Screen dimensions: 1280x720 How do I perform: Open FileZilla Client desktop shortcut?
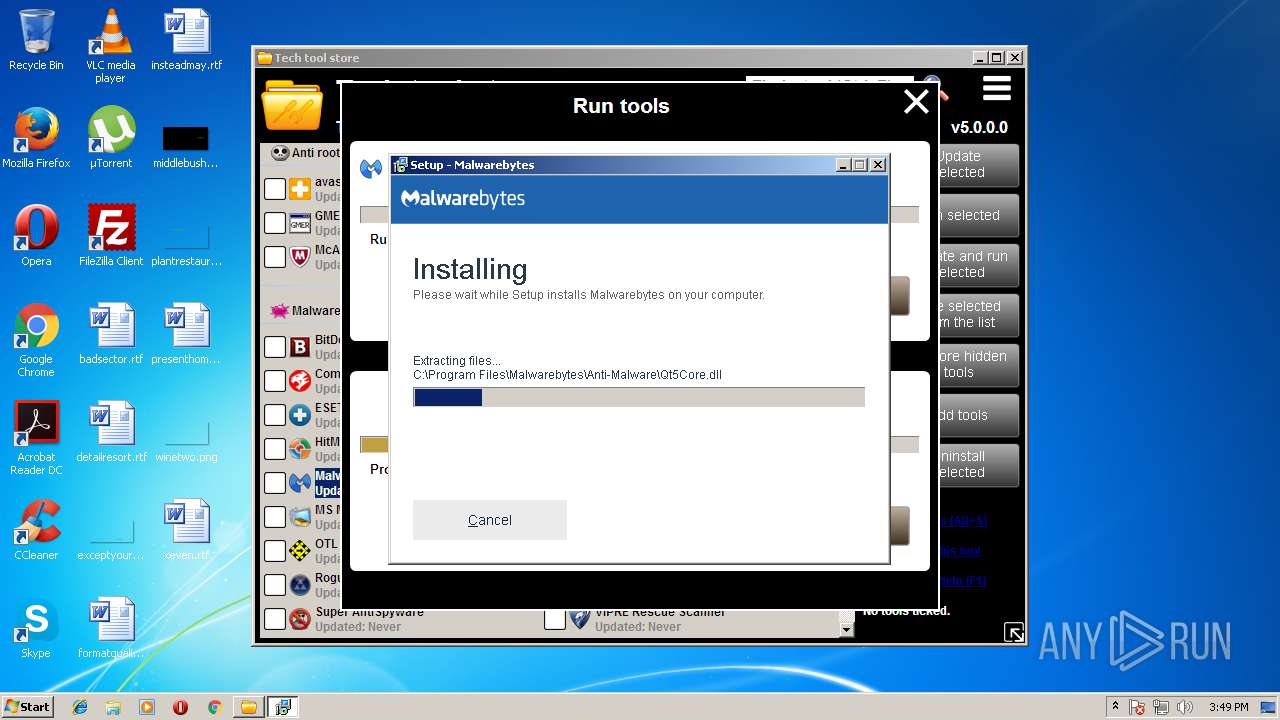point(111,236)
